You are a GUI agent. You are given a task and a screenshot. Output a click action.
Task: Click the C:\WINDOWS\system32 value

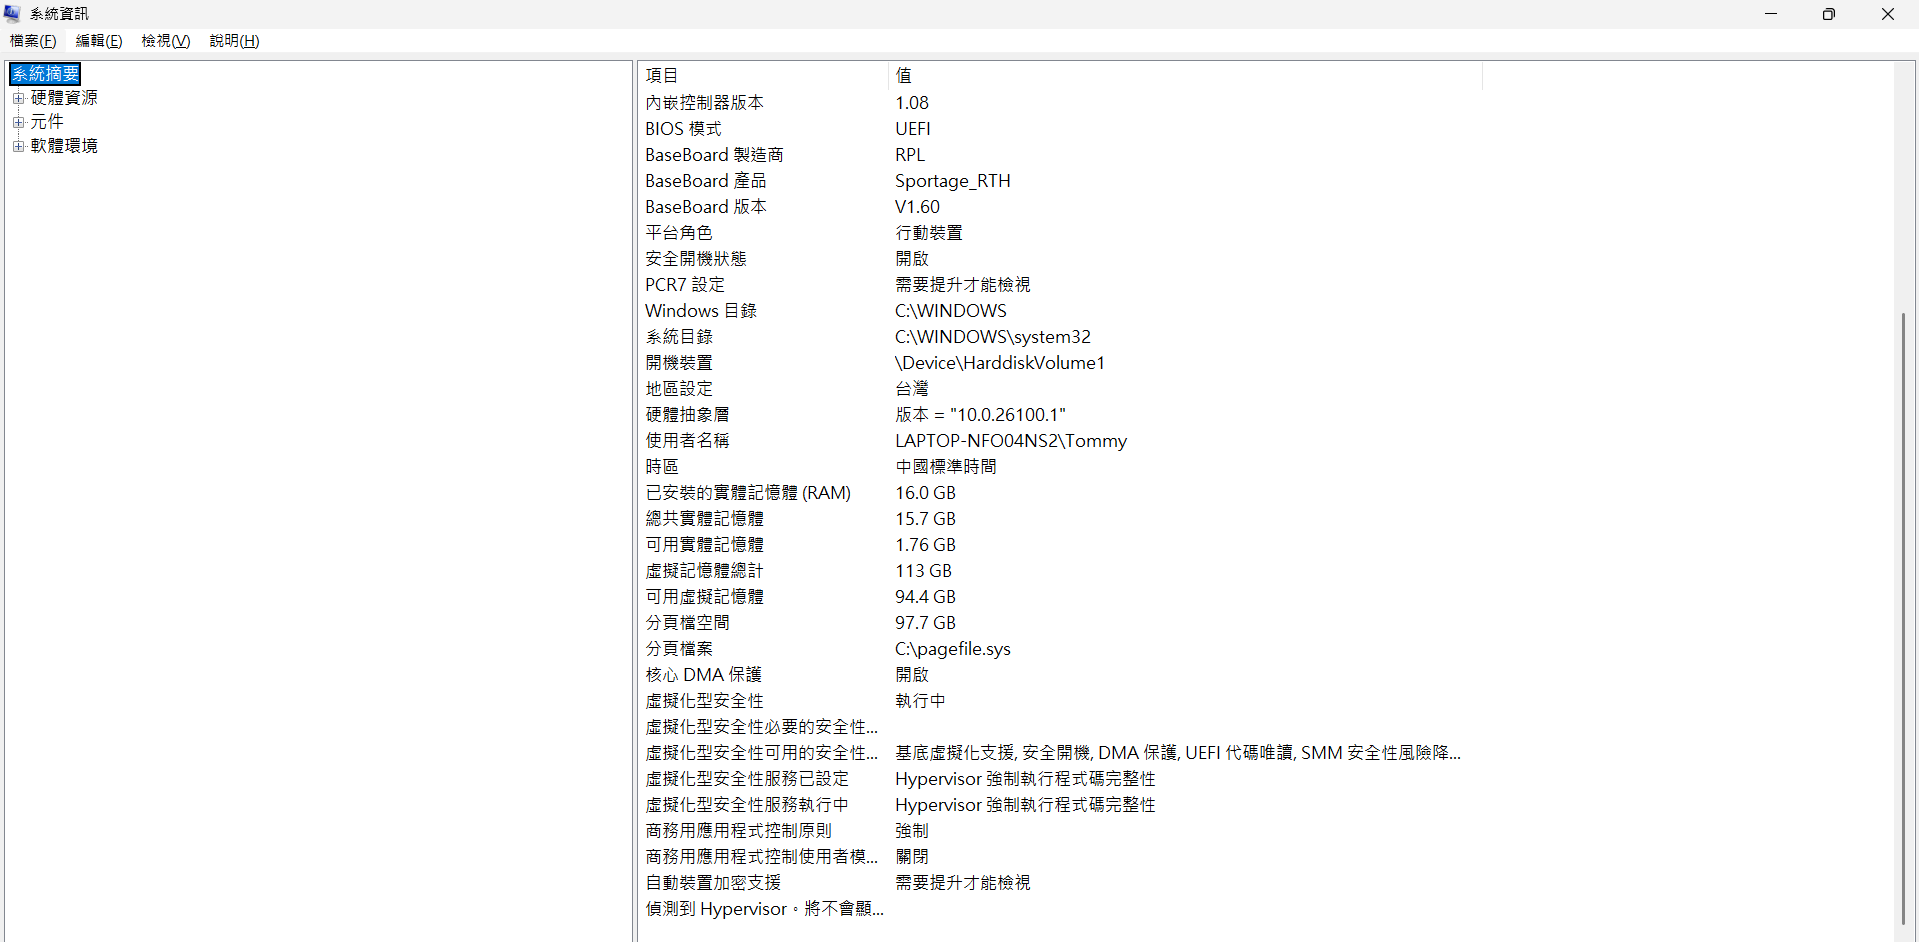(993, 337)
